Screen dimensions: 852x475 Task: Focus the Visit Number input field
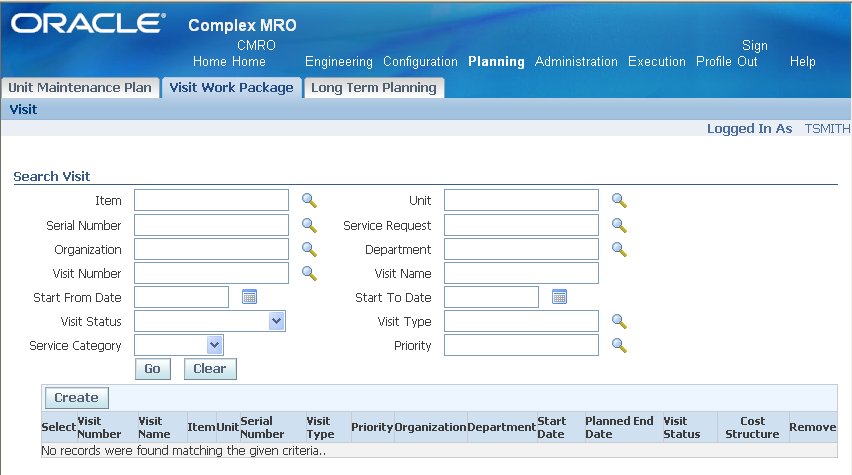coord(211,273)
